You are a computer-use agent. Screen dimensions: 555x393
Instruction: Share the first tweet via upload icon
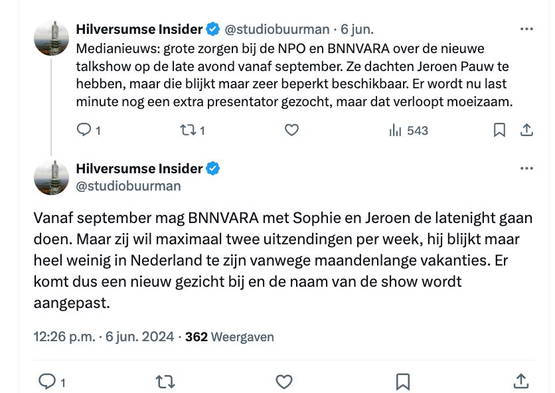tap(527, 130)
